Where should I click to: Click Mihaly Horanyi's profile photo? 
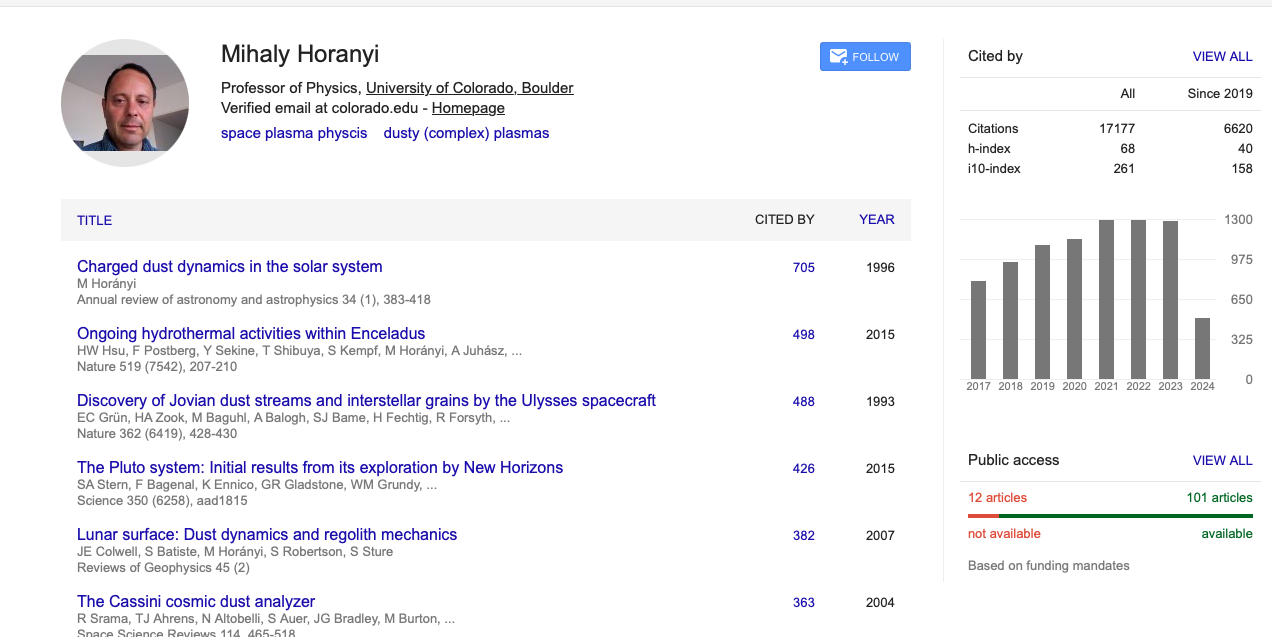[x=125, y=103]
